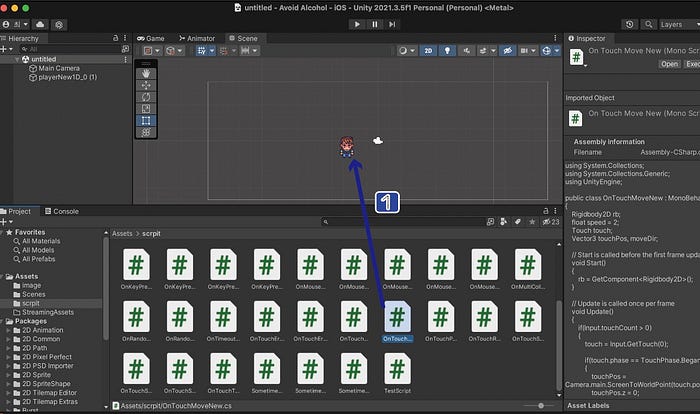Select the Rotate tool in the scene toolbar
This screenshot has width=700, height=414.
146,97
